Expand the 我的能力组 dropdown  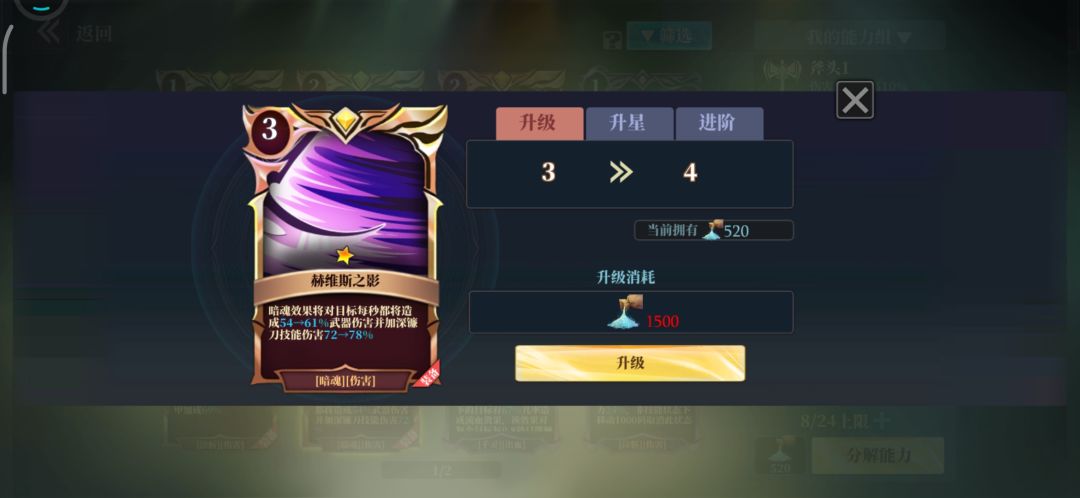(850, 37)
